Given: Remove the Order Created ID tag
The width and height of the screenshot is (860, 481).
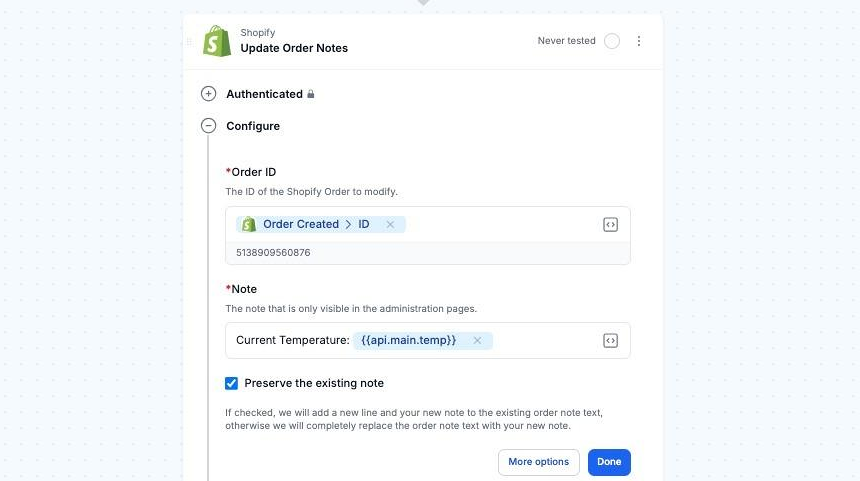Looking at the screenshot, I should click(390, 225).
